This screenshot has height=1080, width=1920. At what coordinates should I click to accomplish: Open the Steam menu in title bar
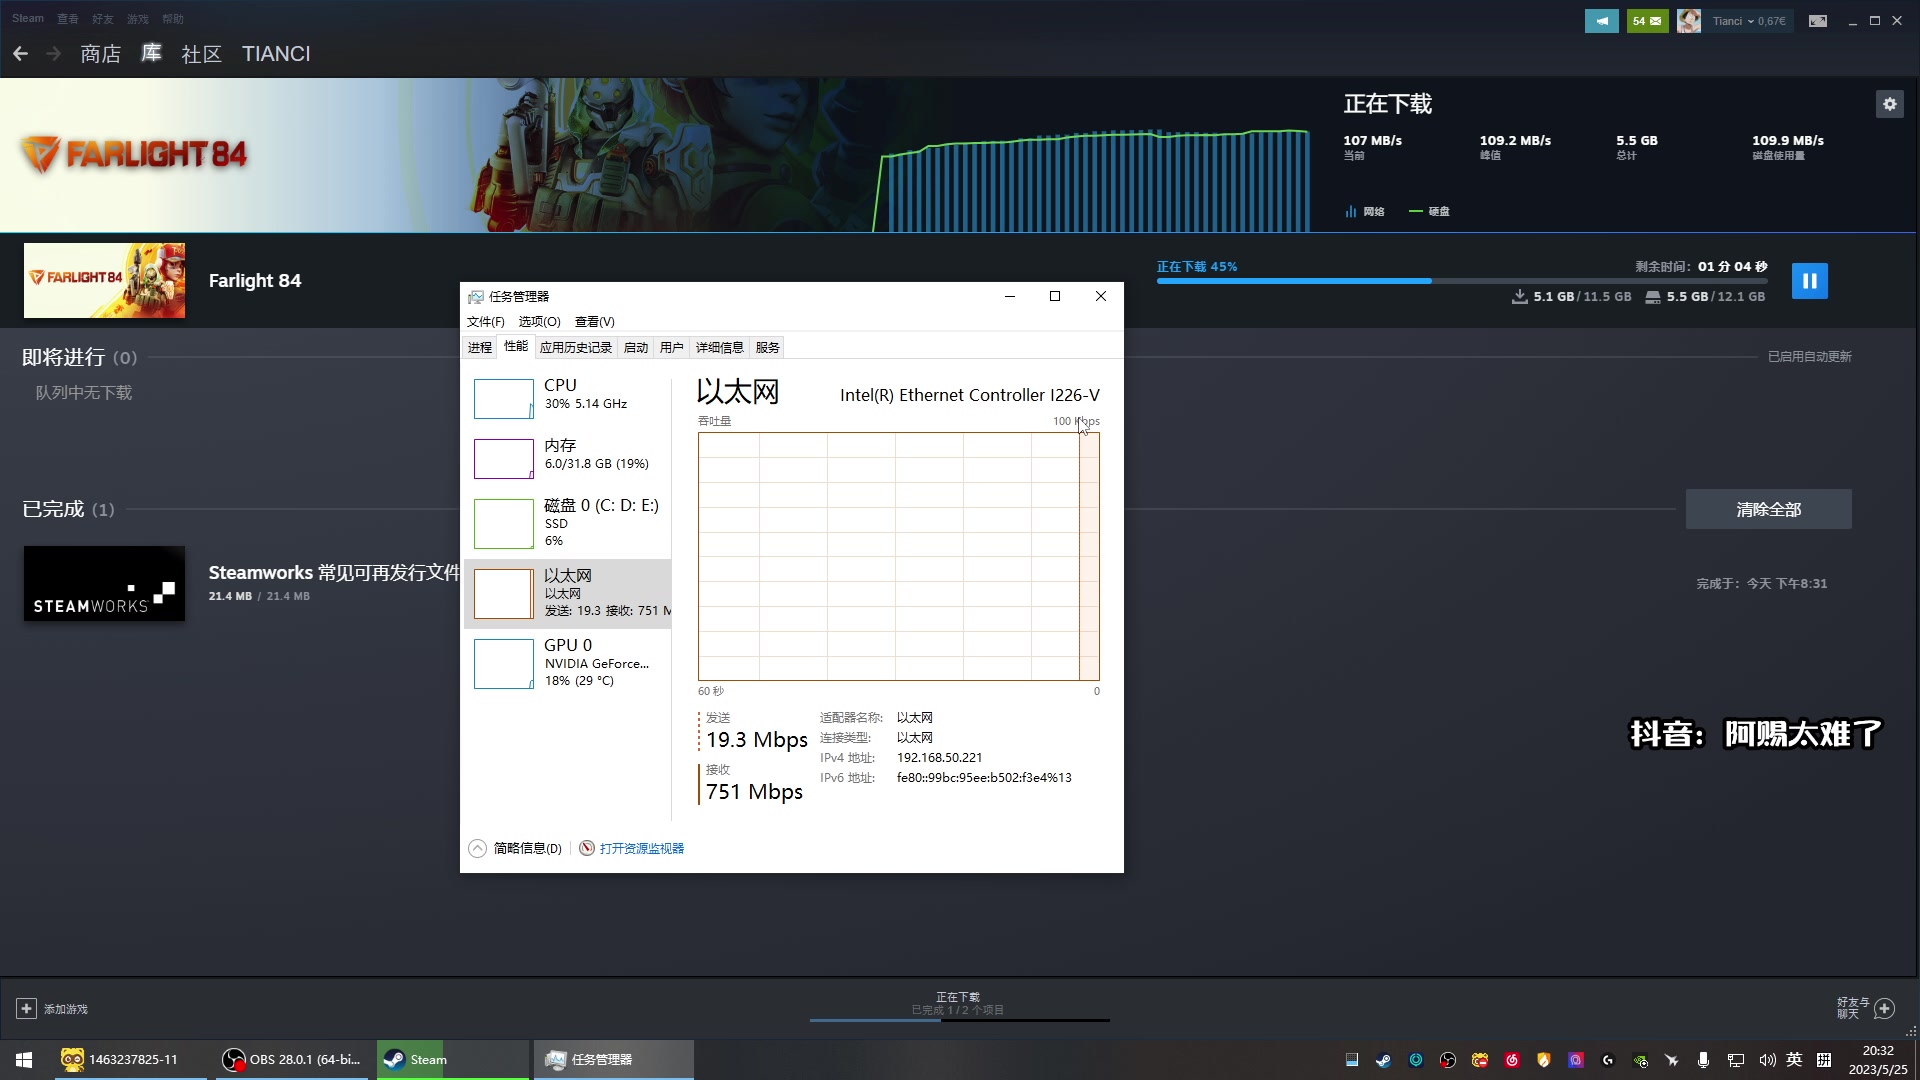(x=28, y=19)
